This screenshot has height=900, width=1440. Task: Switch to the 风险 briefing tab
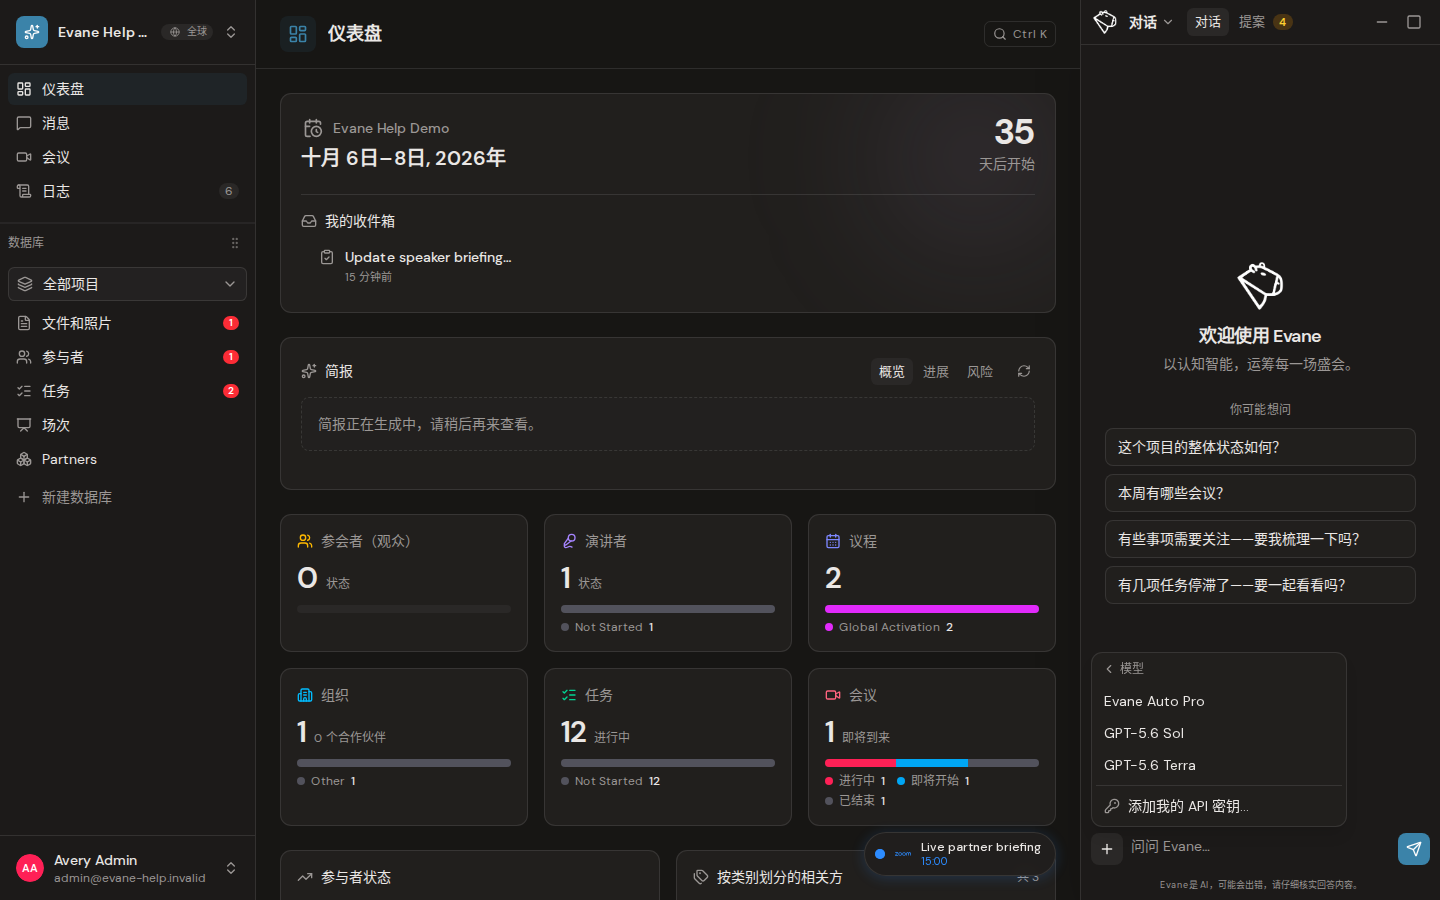[980, 371]
